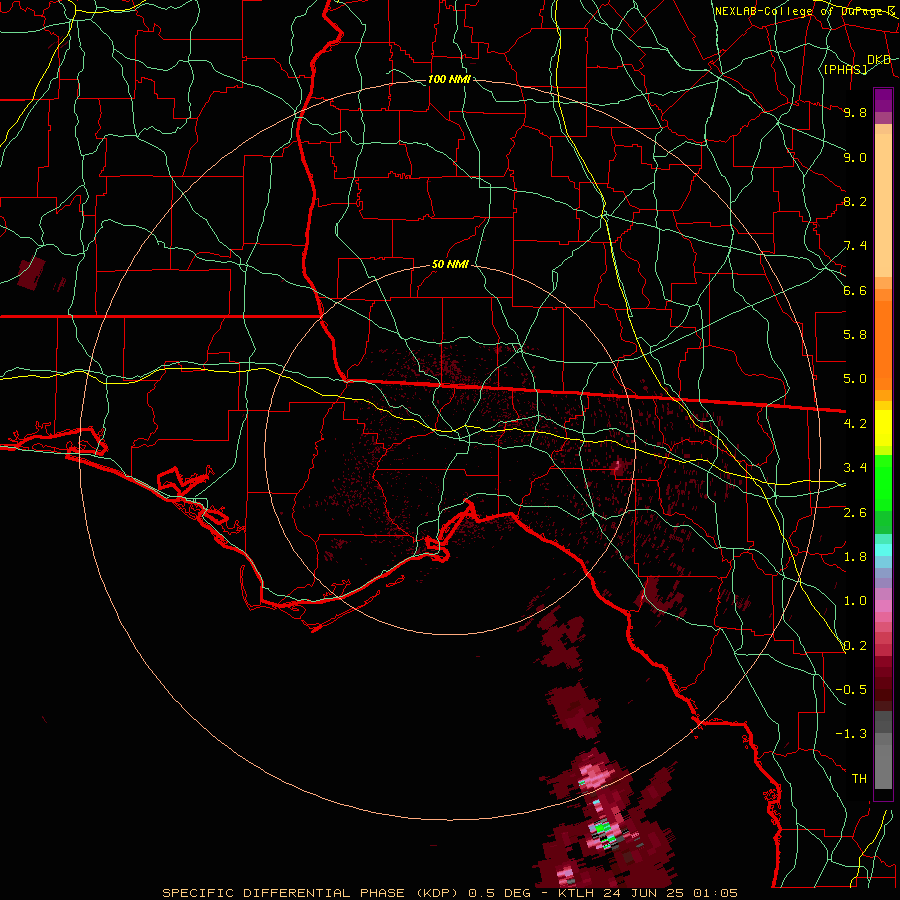Click the KDP product title at bottom

click(x=449, y=893)
